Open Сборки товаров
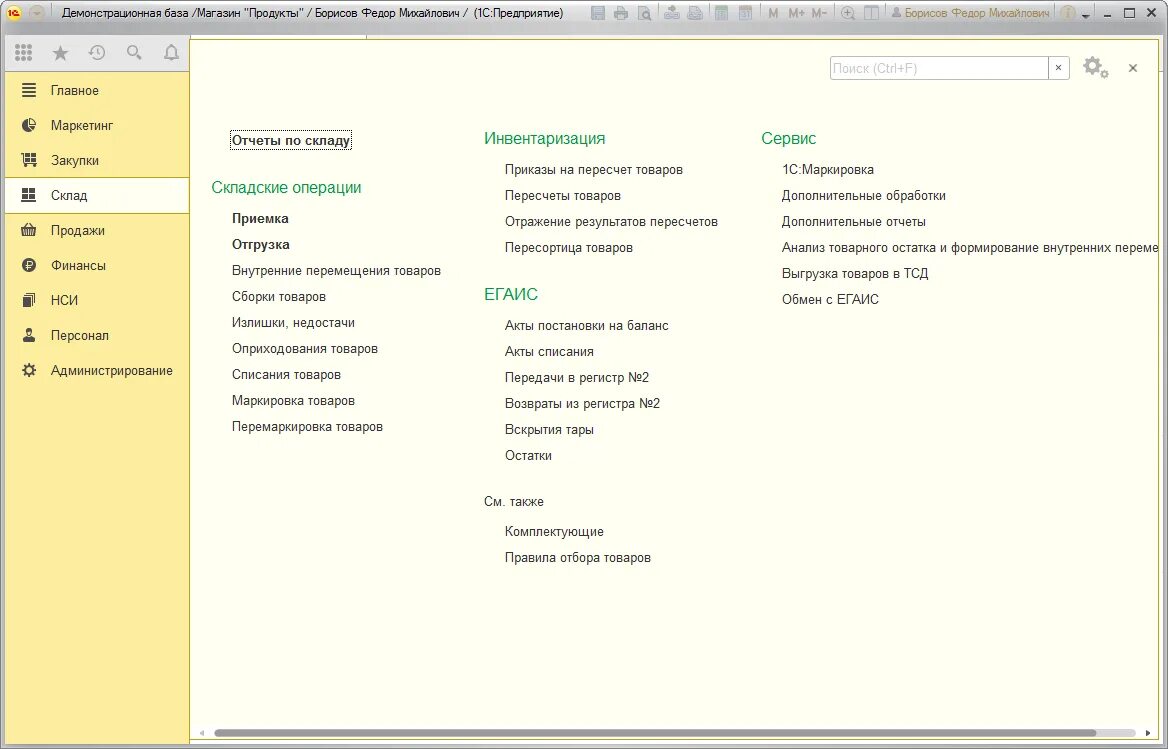This screenshot has height=749, width=1168. [x=279, y=296]
